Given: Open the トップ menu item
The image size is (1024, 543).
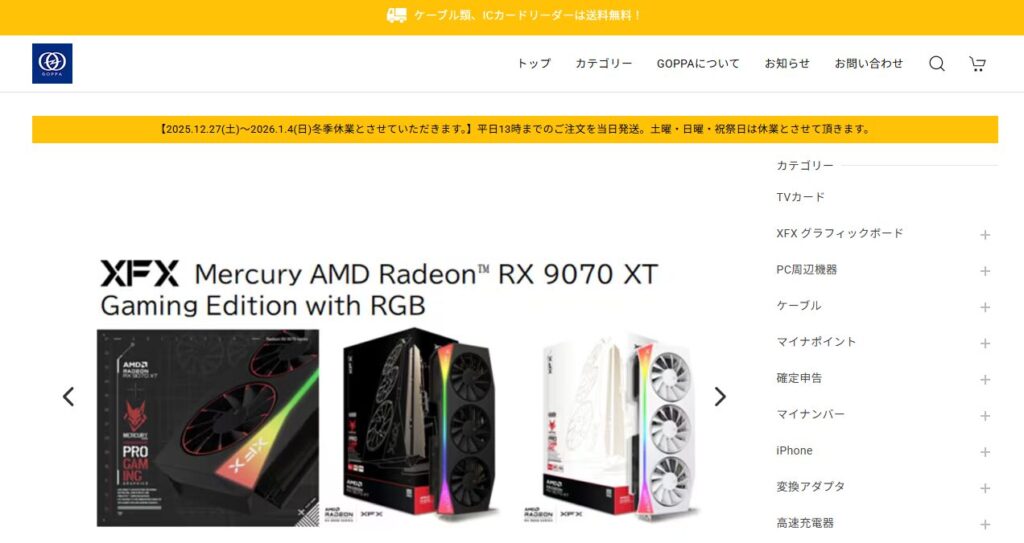Looking at the screenshot, I should [x=534, y=63].
